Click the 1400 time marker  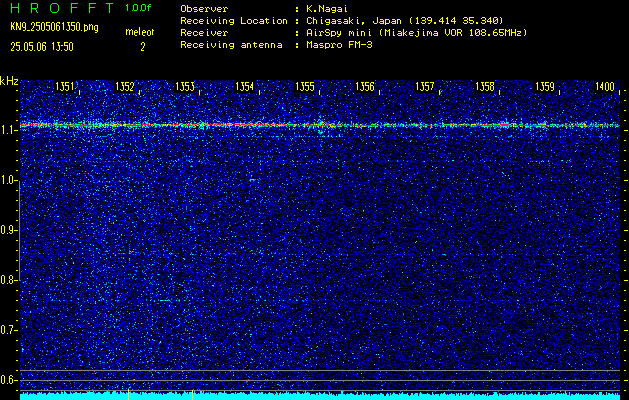click(x=605, y=87)
